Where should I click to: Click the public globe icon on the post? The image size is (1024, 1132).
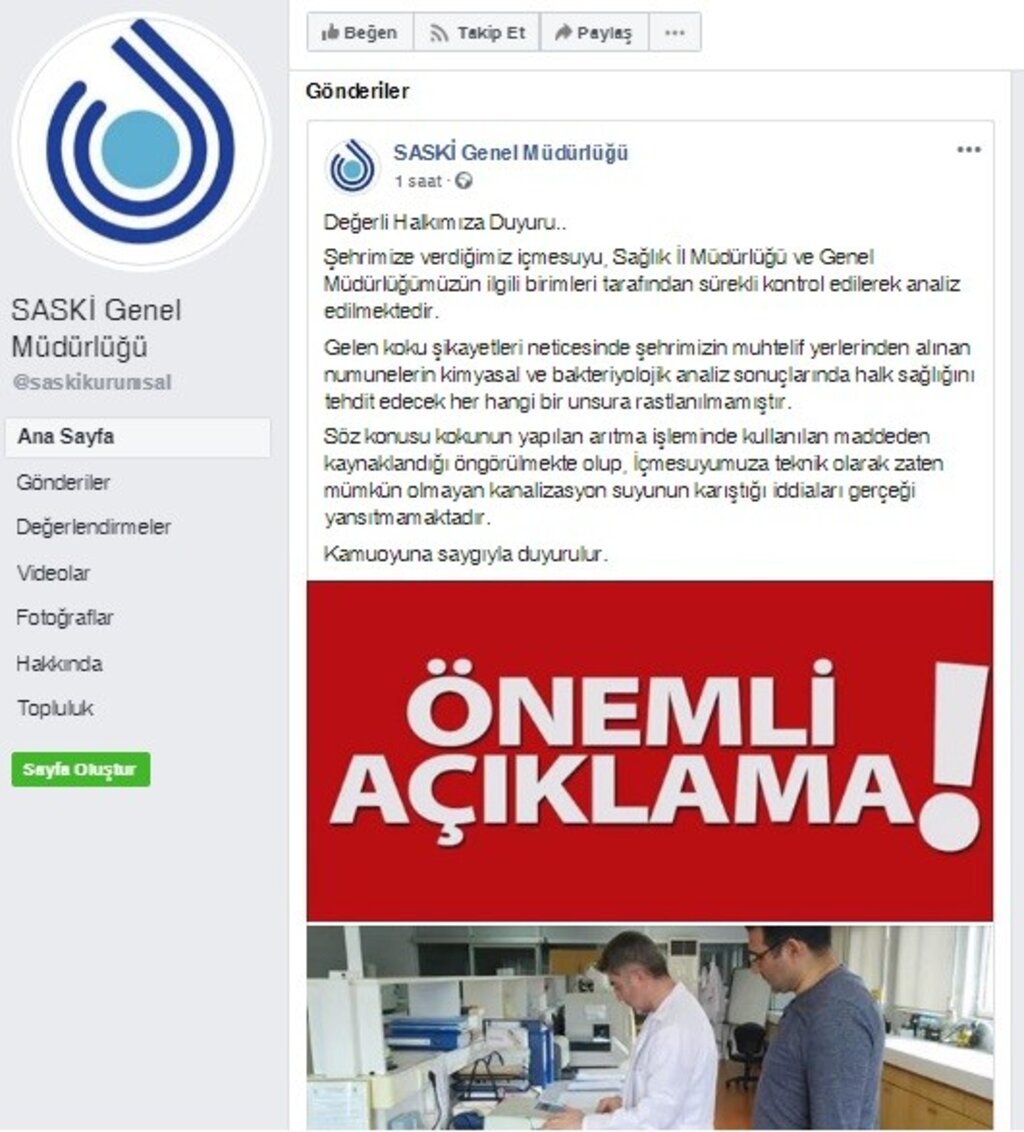(464, 180)
